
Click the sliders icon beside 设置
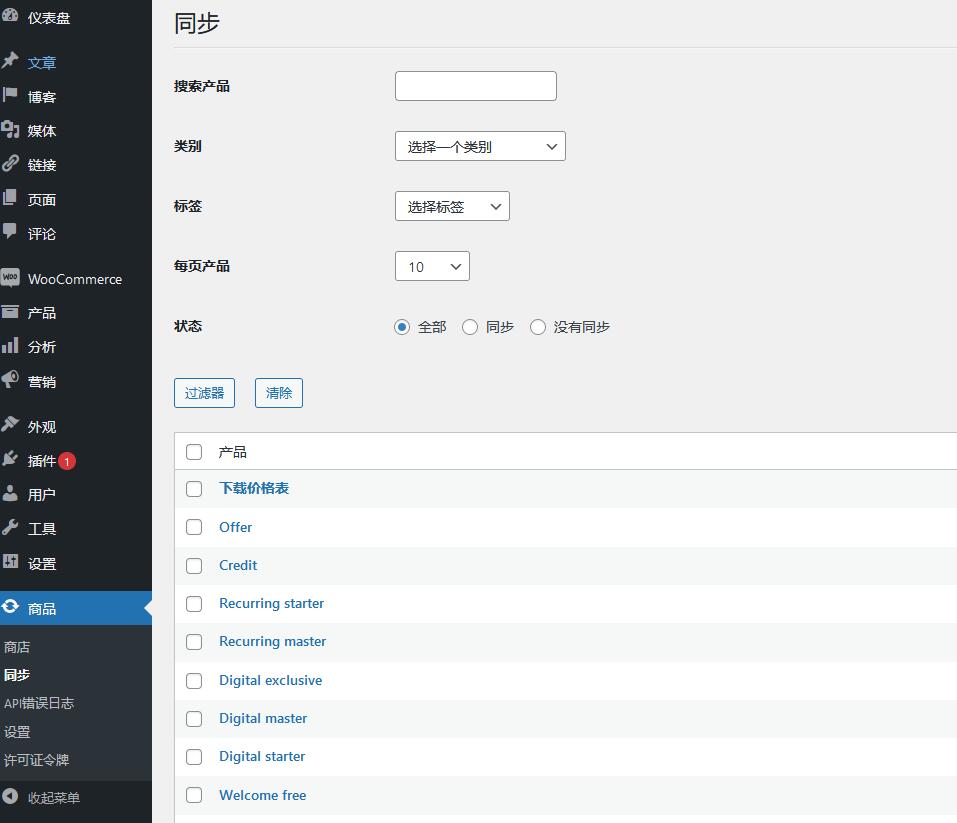[x=10, y=562]
